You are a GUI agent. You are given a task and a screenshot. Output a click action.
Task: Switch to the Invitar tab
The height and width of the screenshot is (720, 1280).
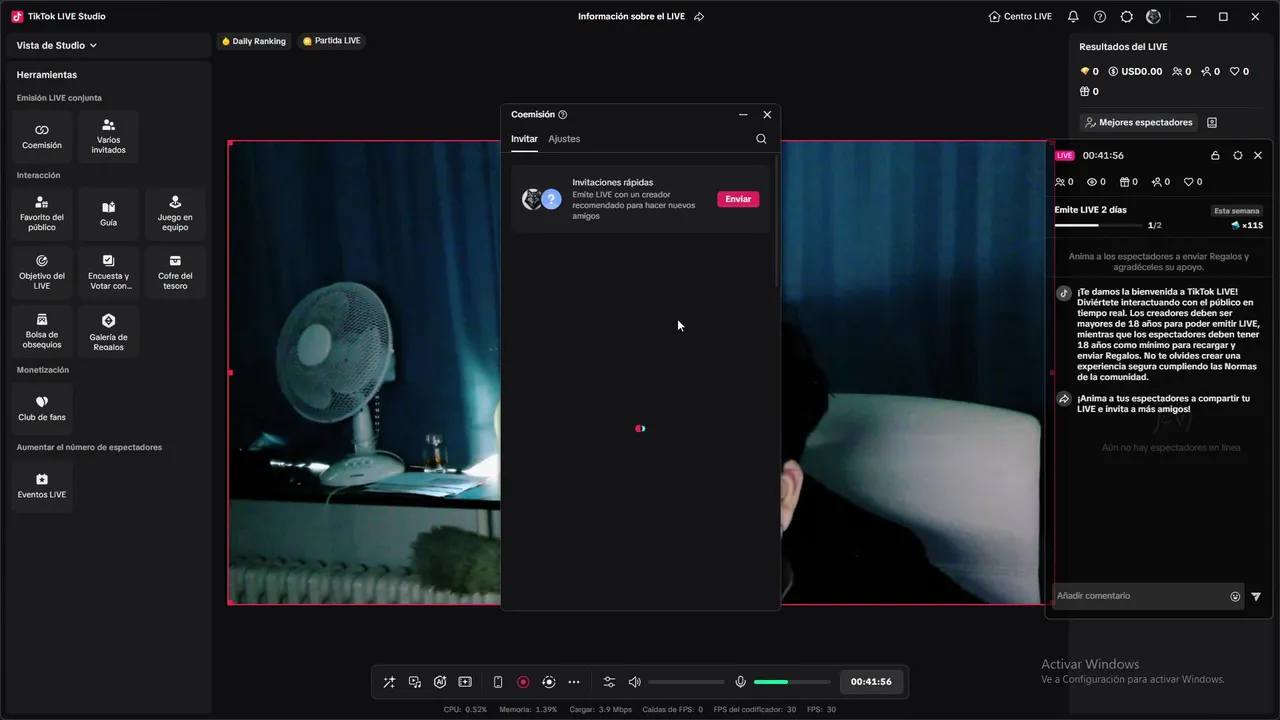(x=524, y=139)
